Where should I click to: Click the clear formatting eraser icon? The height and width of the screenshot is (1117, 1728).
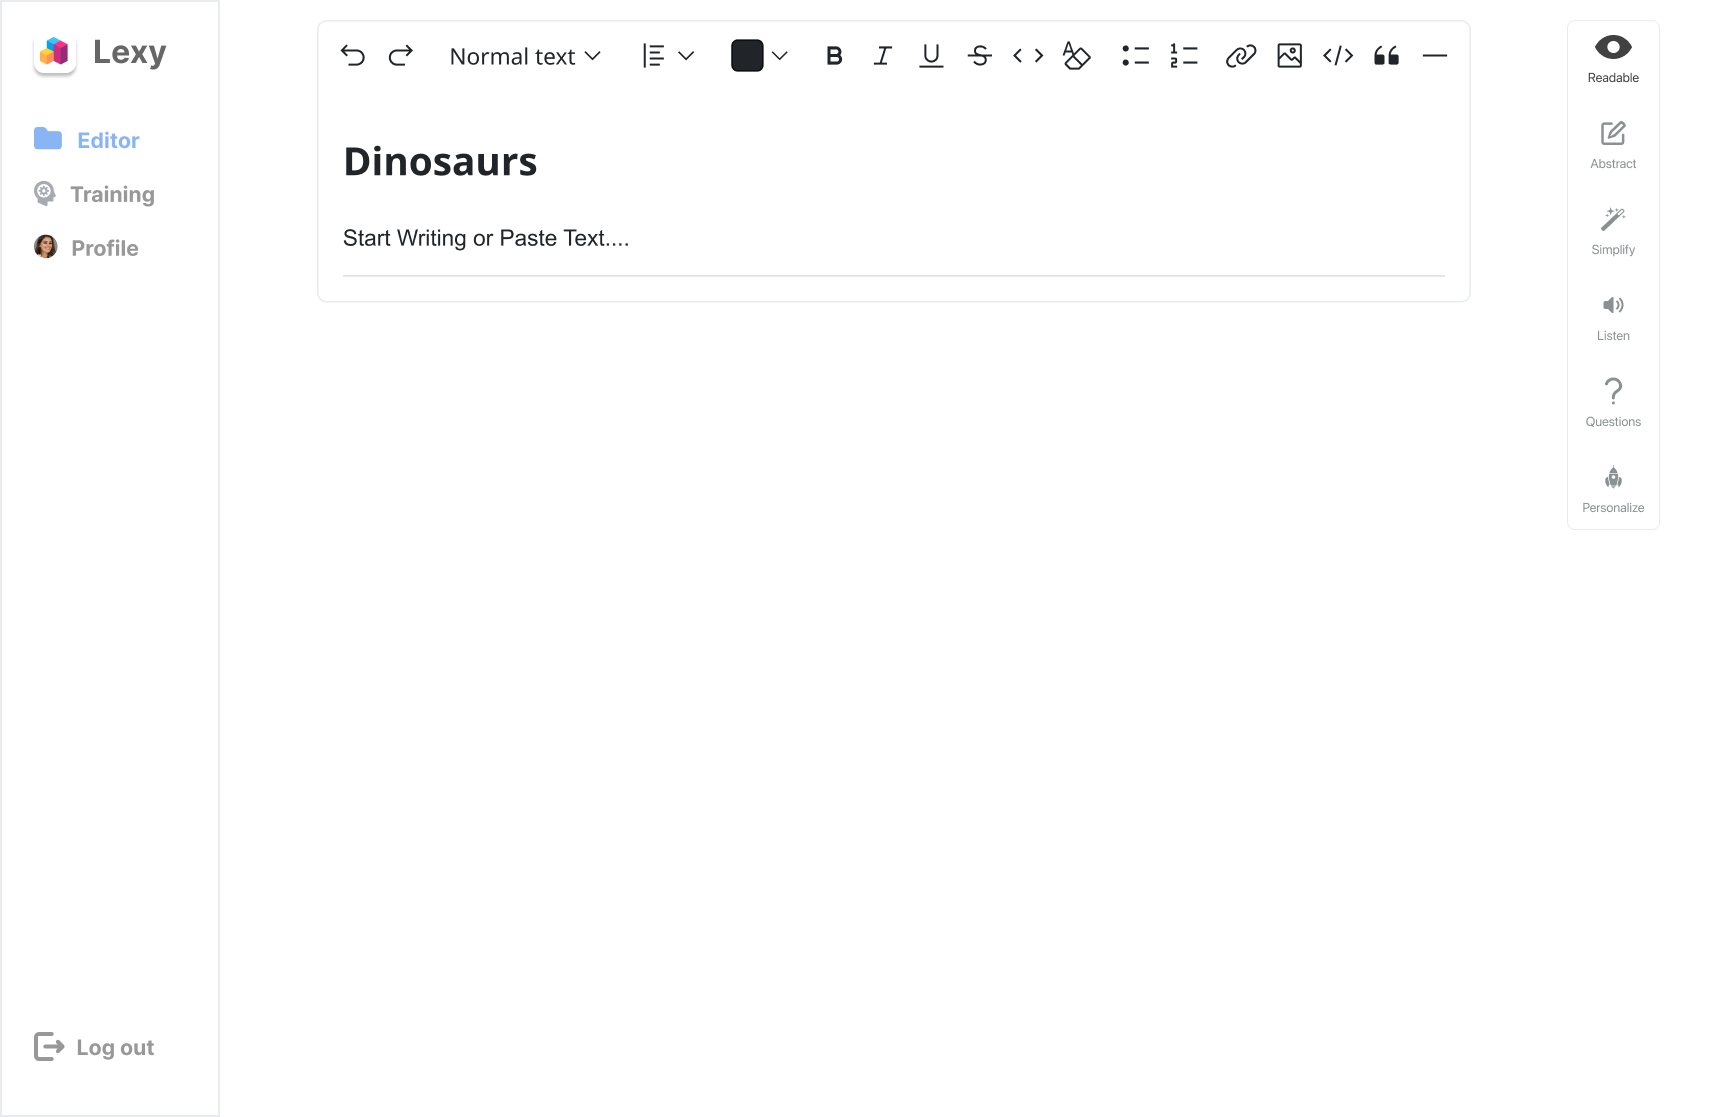point(1076,56)
